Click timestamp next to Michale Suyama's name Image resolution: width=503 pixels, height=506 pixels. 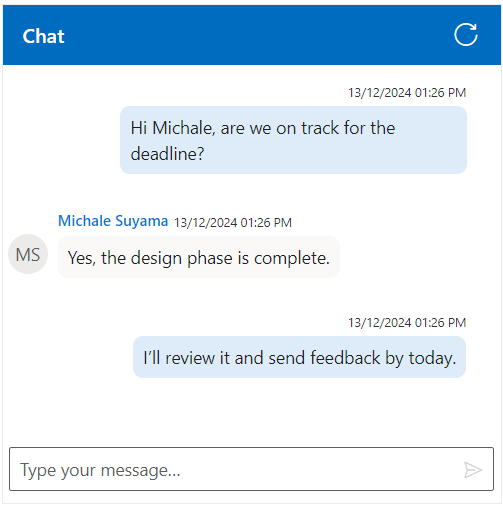[x=233, y=223]
